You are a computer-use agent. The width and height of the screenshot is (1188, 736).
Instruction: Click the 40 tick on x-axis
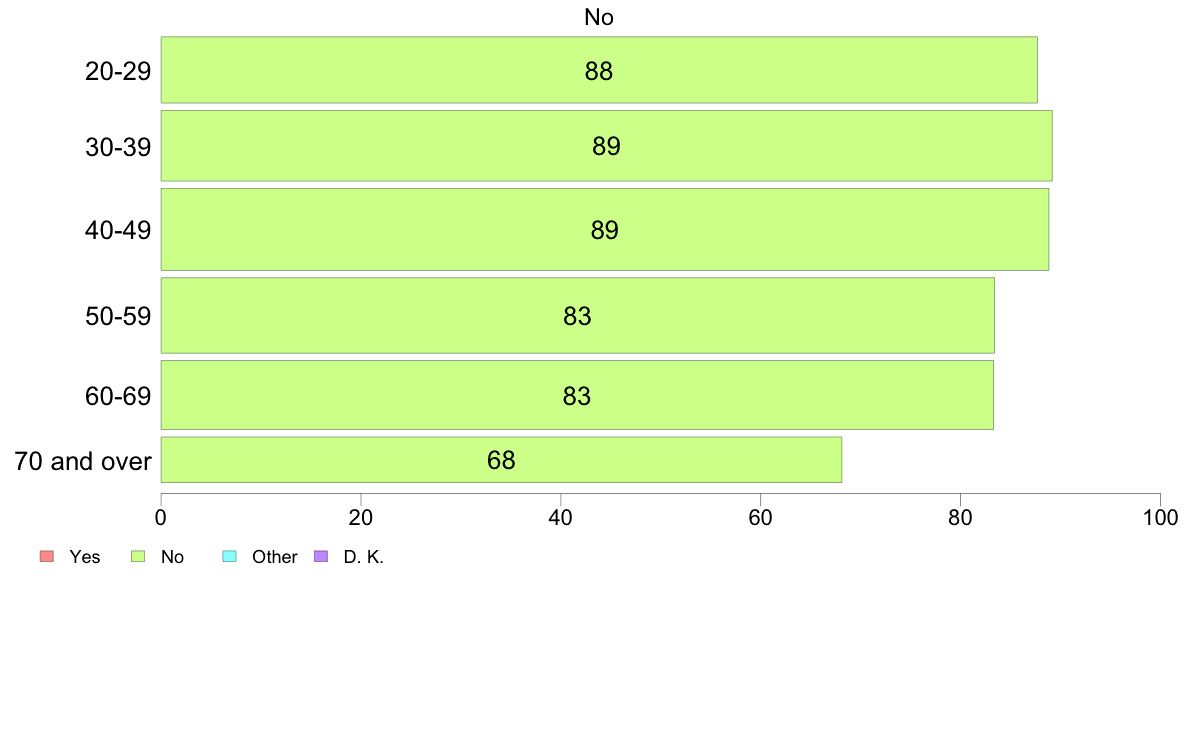pyautogui.click(x=561, y=518)
